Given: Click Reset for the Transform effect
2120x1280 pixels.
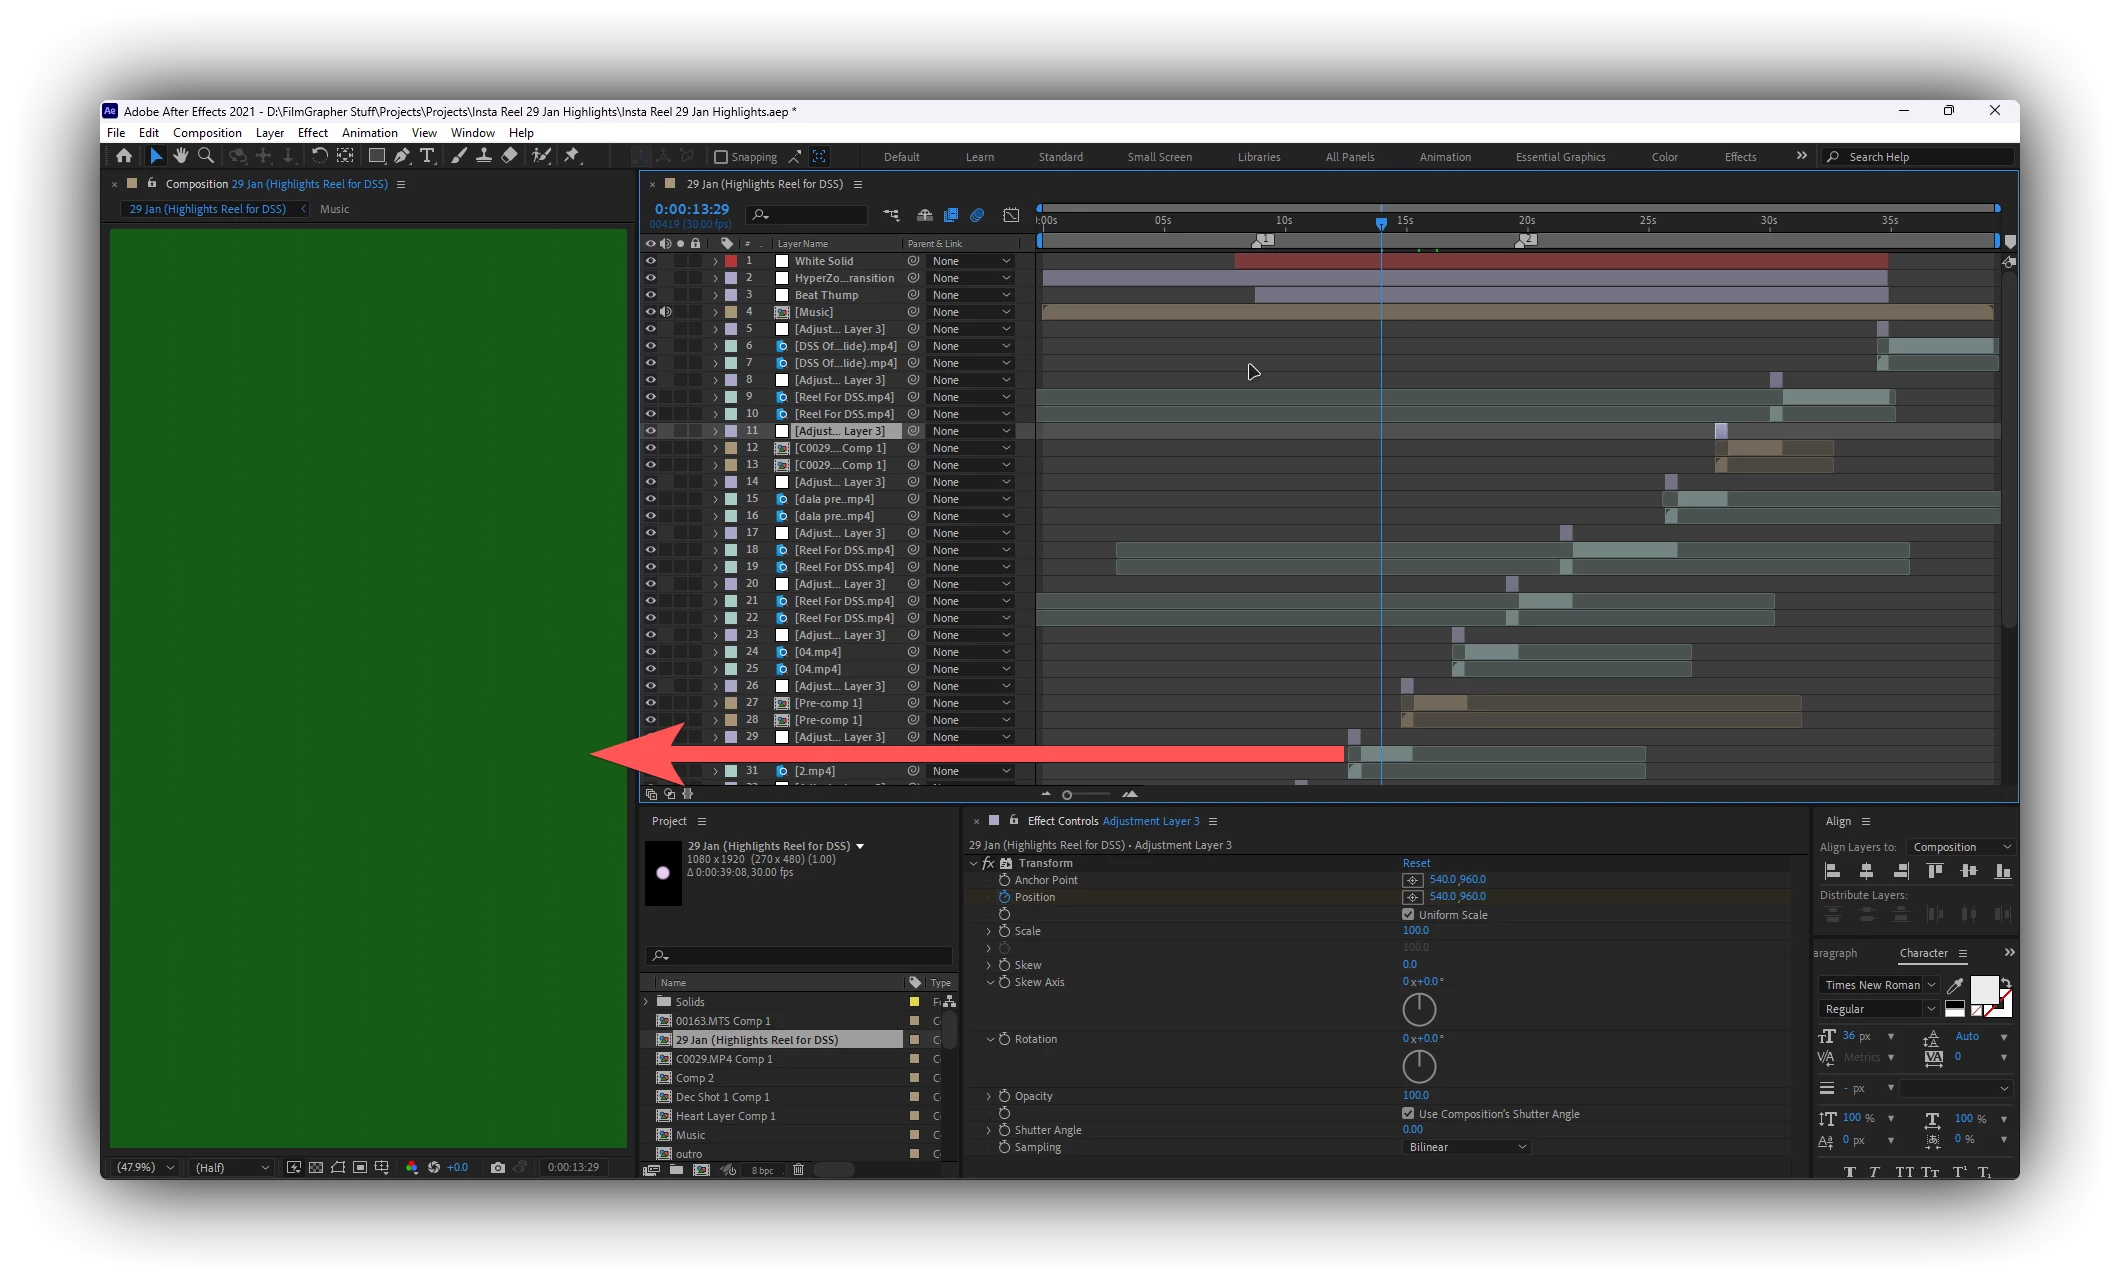Looking at the screenshot, I should coord(1416,863).
